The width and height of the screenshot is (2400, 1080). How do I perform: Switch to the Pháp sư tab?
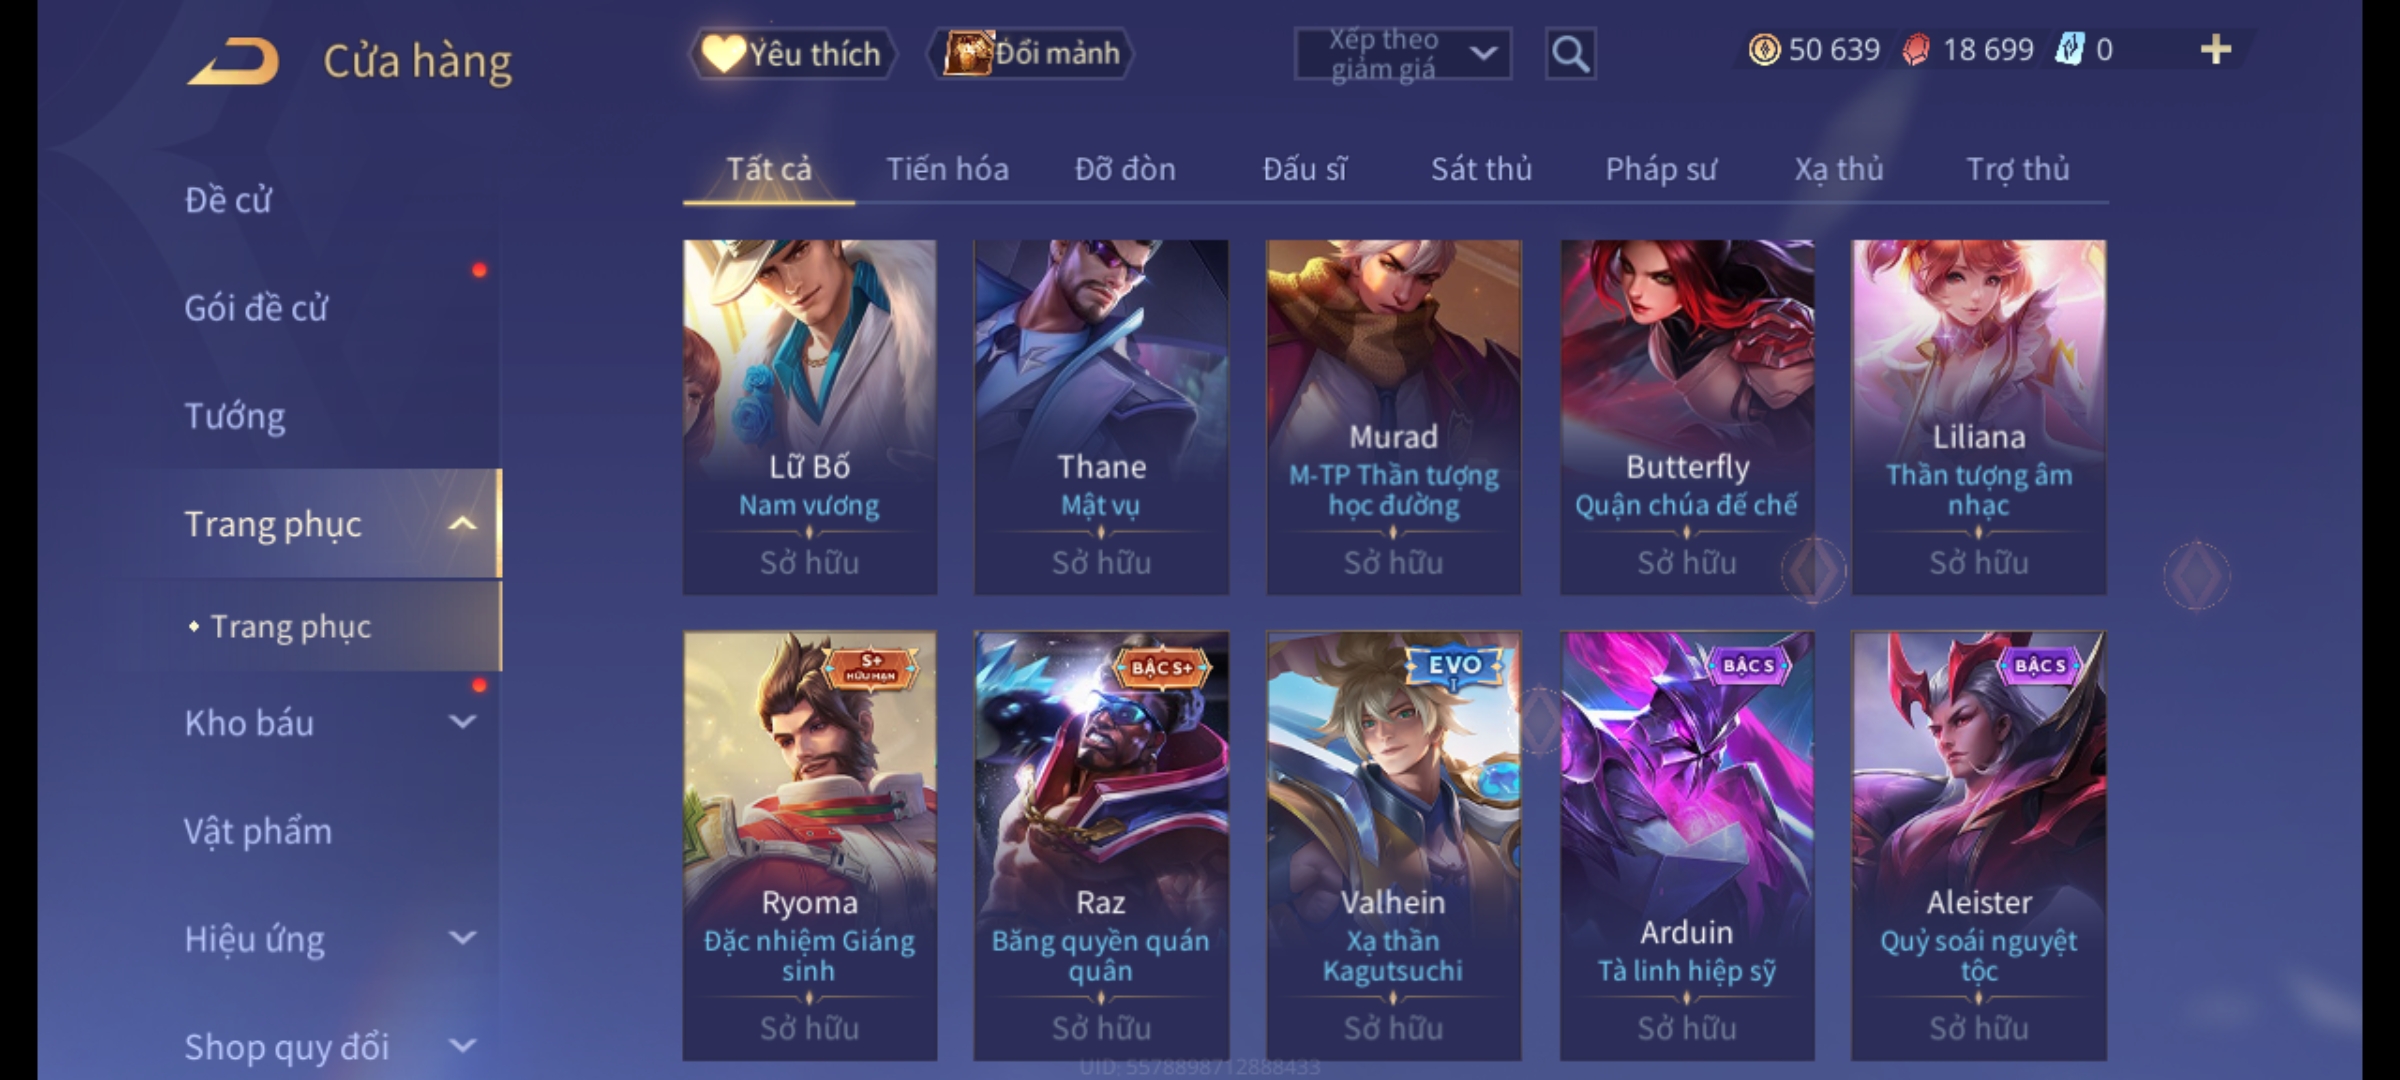click(x=1660, y=169)
